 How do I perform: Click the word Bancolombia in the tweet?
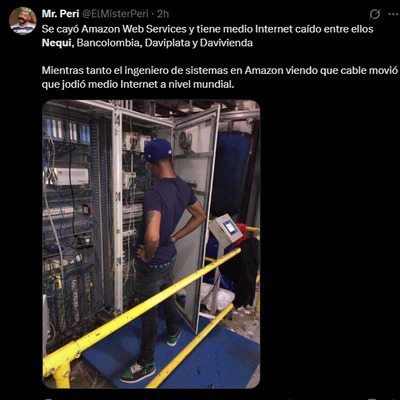(x=107, y=43)
